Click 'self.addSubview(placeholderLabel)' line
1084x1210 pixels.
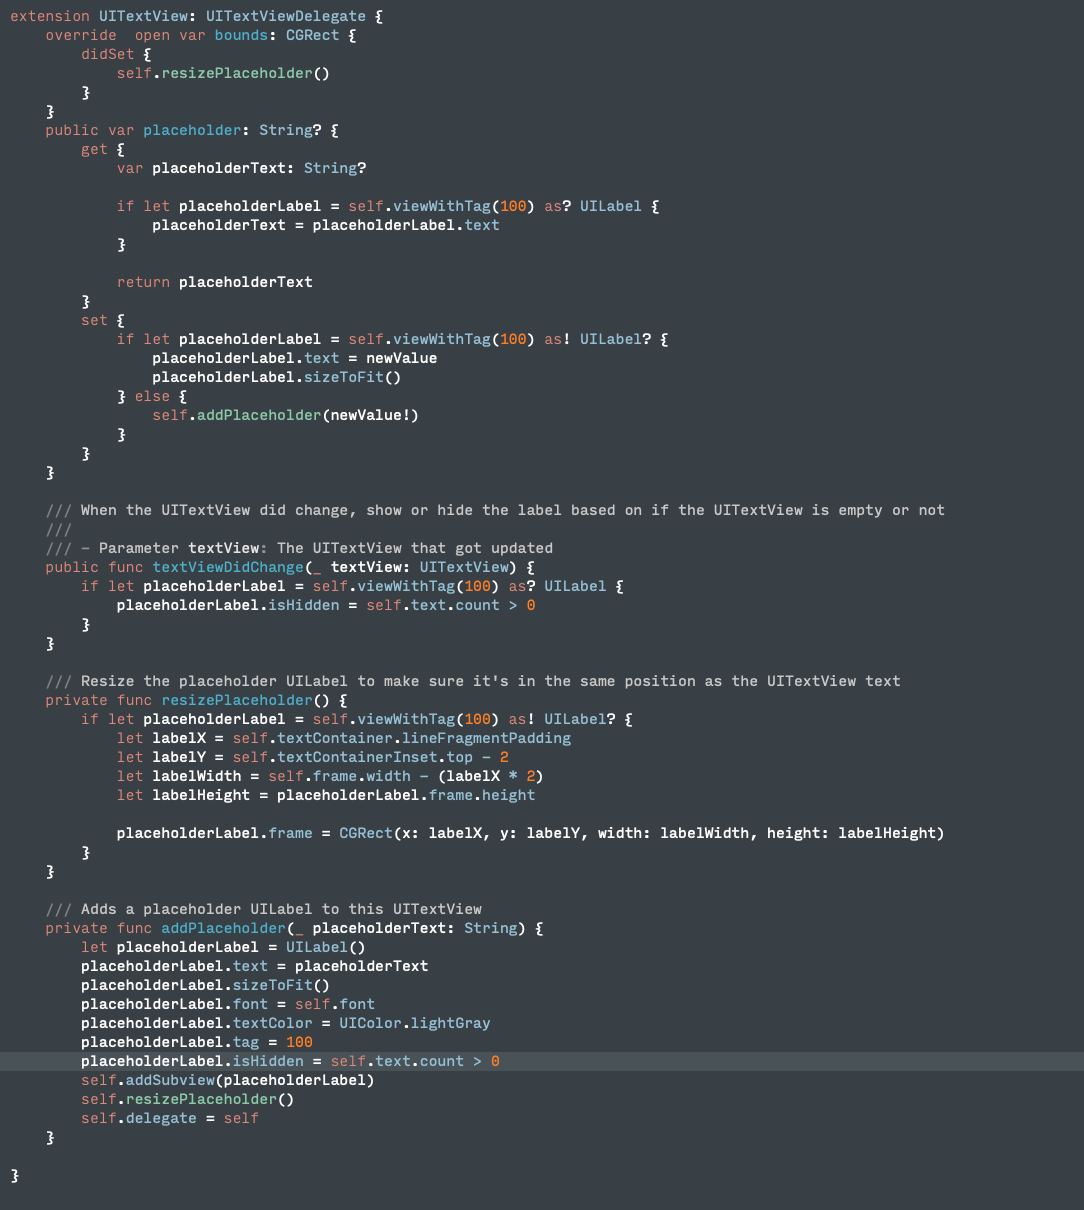click(x=228, y=1080)
